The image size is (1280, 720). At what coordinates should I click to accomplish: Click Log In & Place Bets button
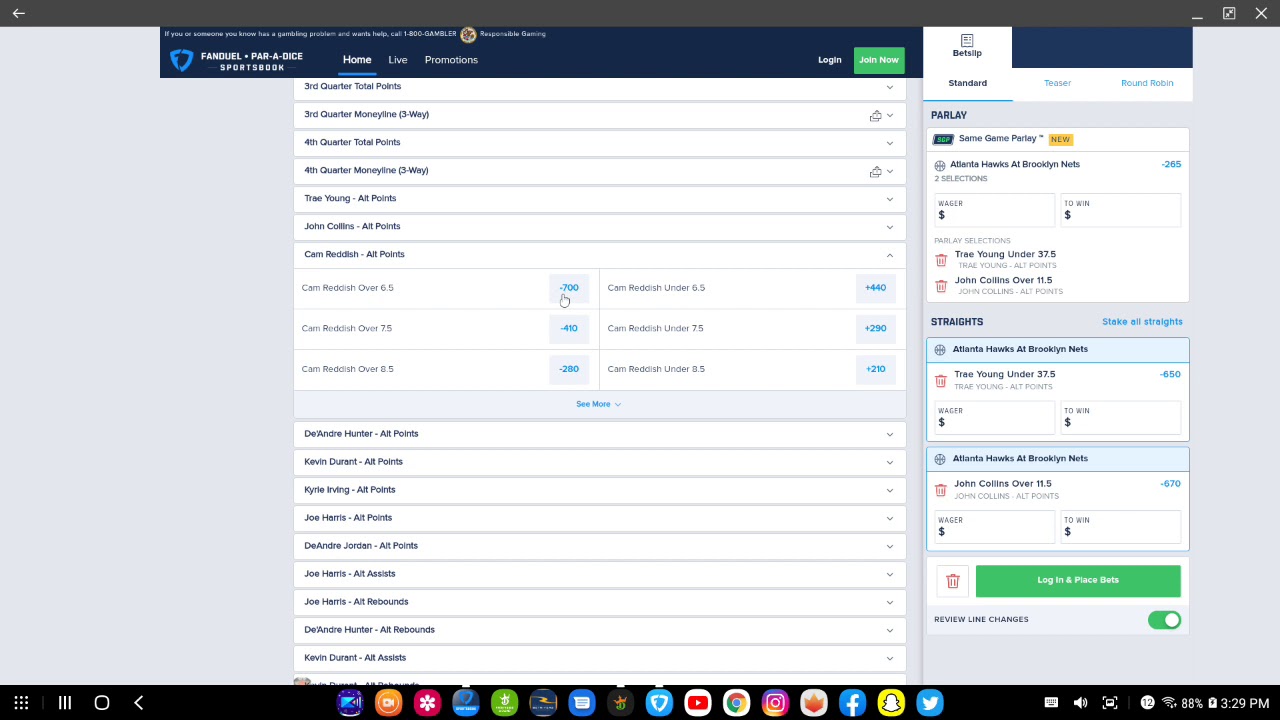click(x=1078, y=581)
